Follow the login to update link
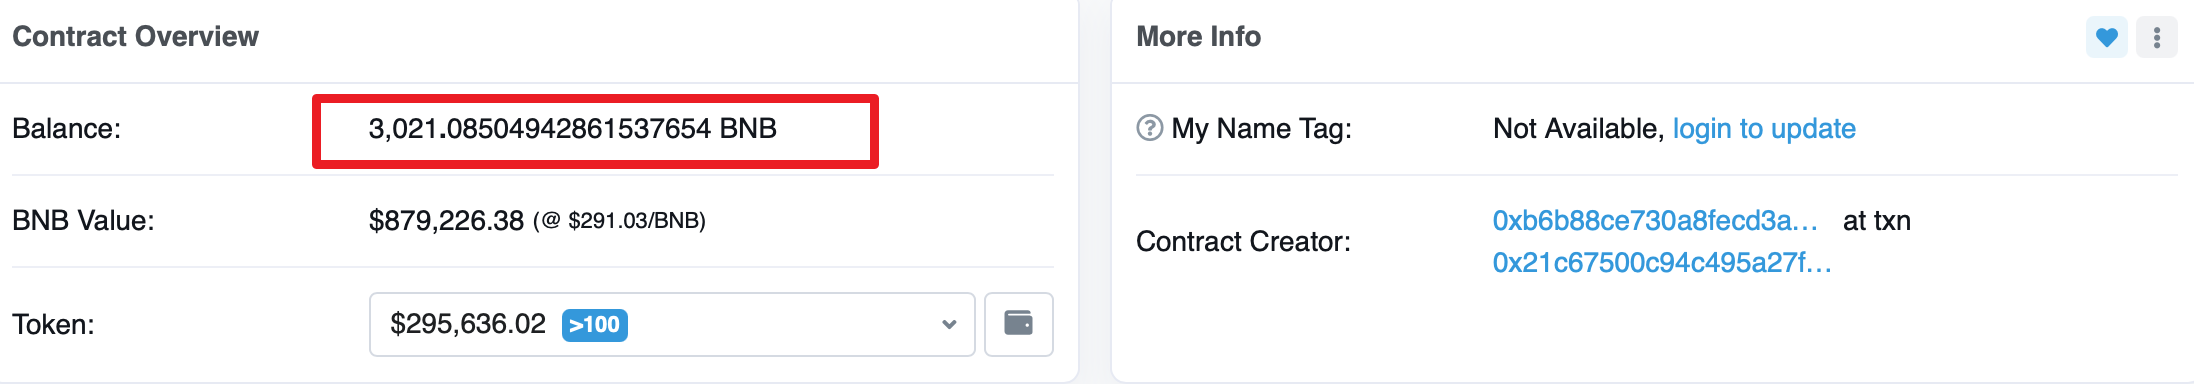The width and height of the screenshot is (2194, 384). tap(1764, 129)
